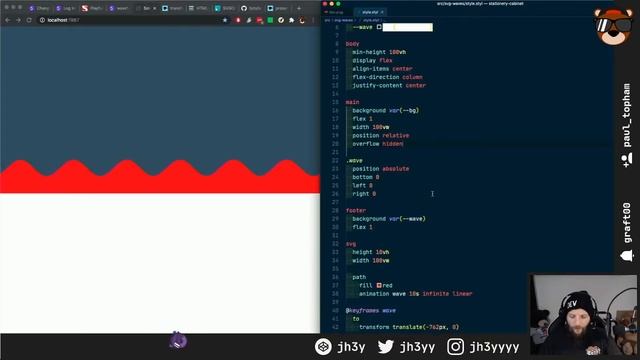Click the 'background var(--bg)' line
The width and height of the screenshot is (640, 360).
coord(386,110)
